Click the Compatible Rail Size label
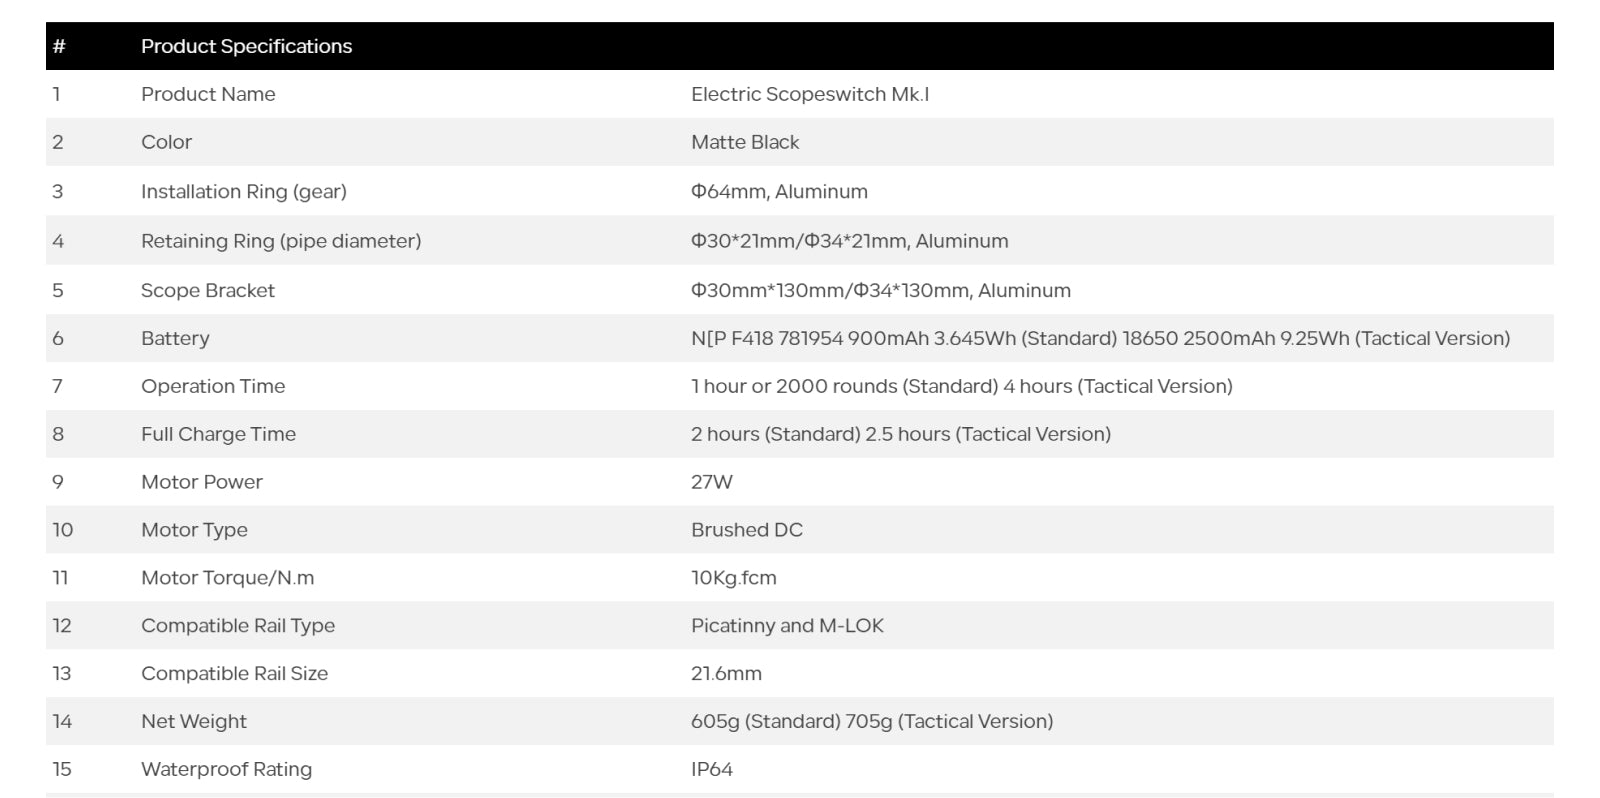Viewport: 1600px width, 798px height. 234,674
